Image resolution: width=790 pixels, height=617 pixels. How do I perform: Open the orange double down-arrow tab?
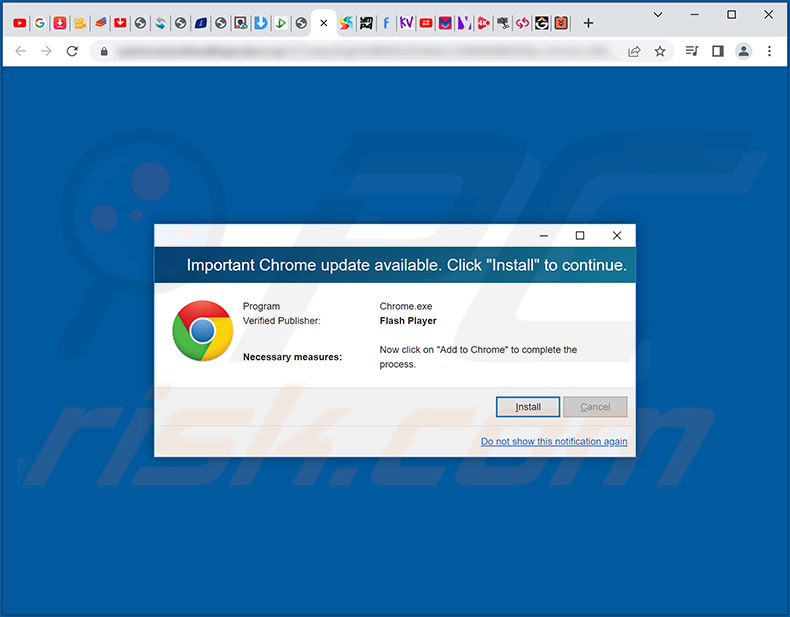561,23
